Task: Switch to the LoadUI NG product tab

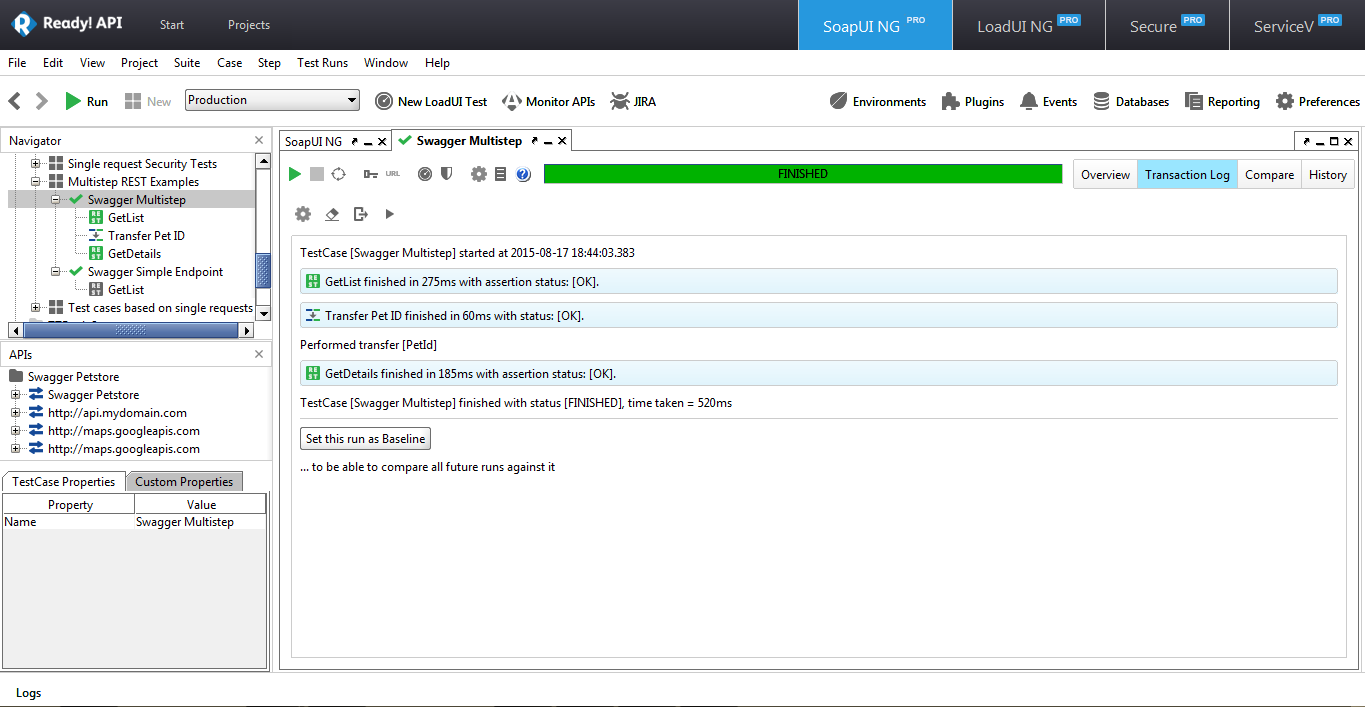Action: [1029, 25]
